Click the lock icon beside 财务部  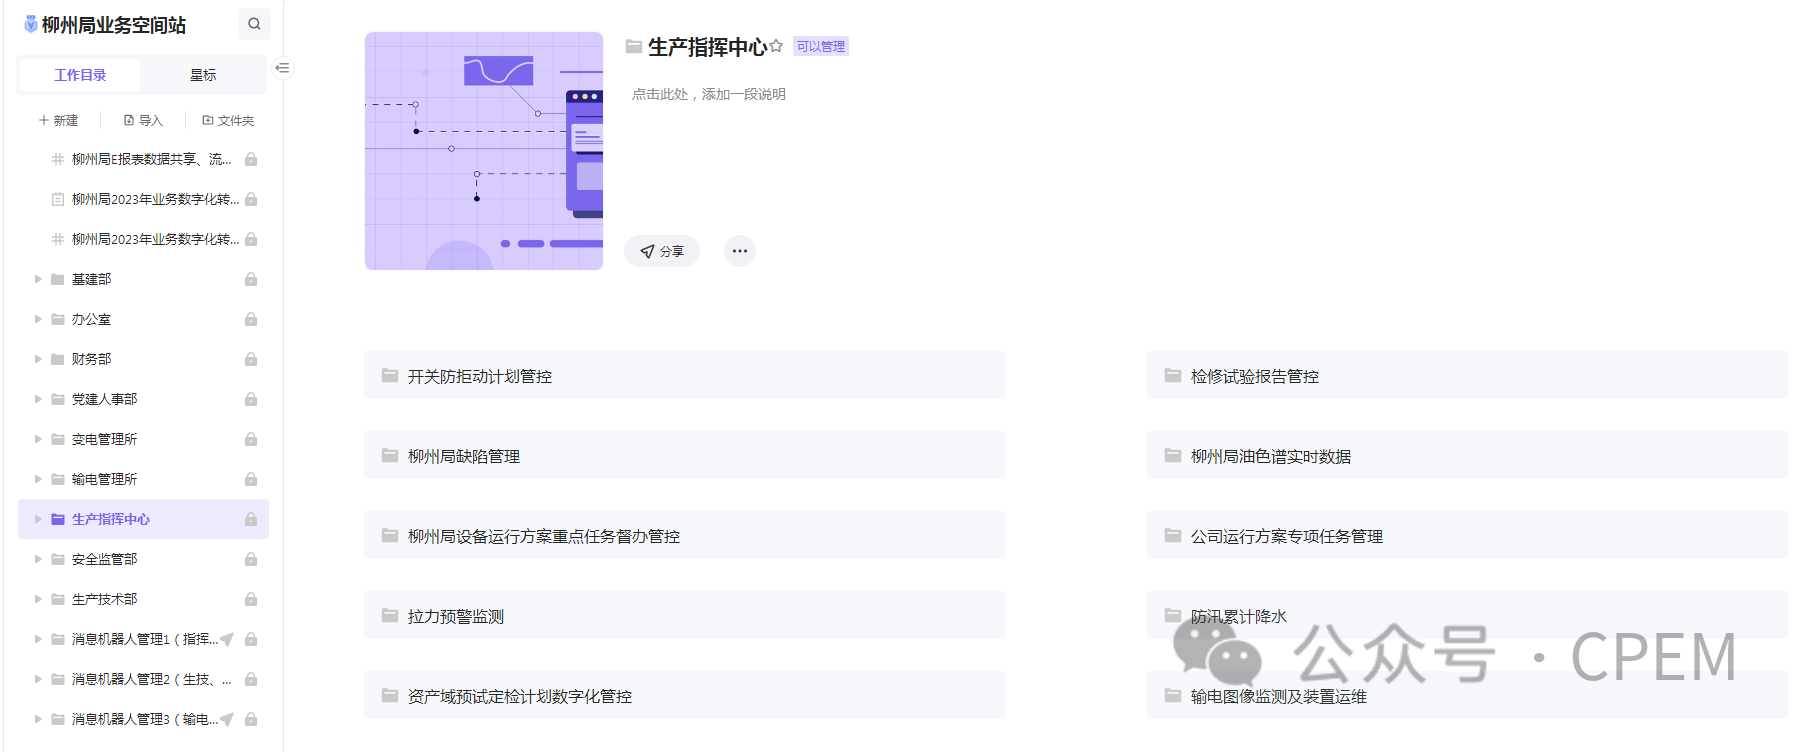pos(251,359)
